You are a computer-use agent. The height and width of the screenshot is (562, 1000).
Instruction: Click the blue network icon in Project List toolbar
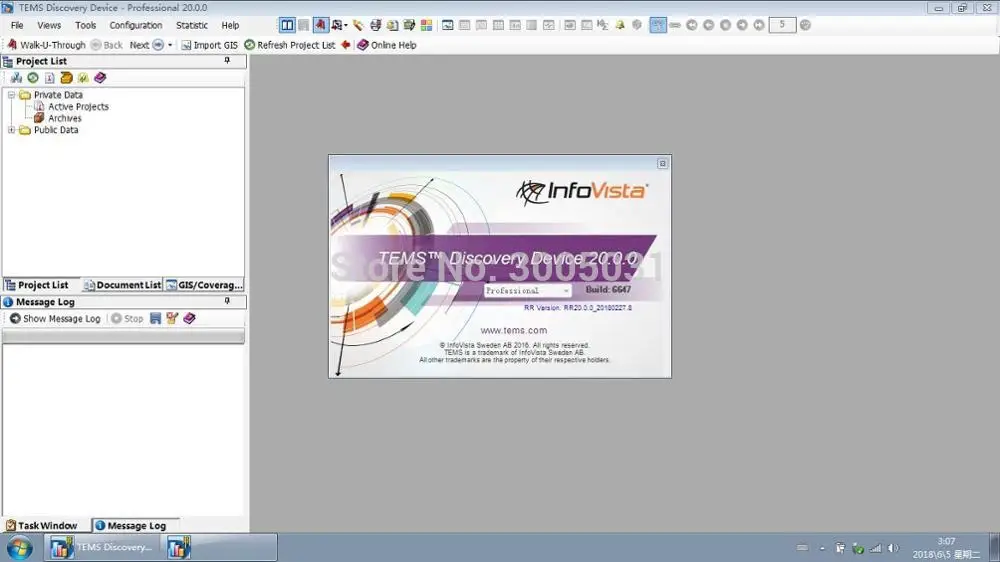16,78
